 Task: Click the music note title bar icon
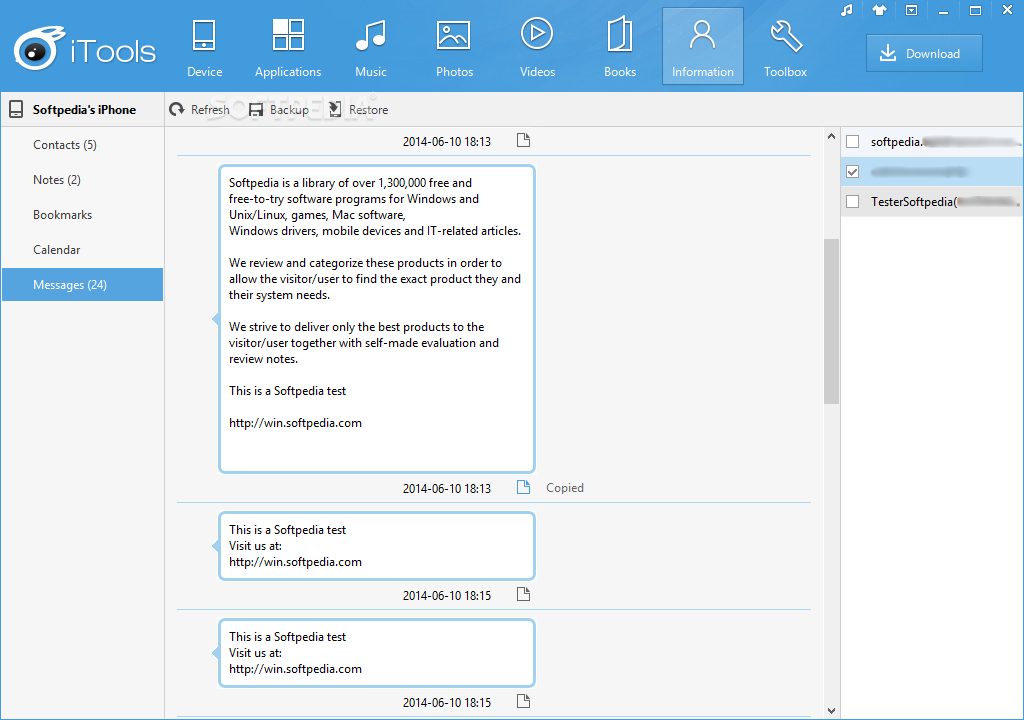click(x=846, y=10)
